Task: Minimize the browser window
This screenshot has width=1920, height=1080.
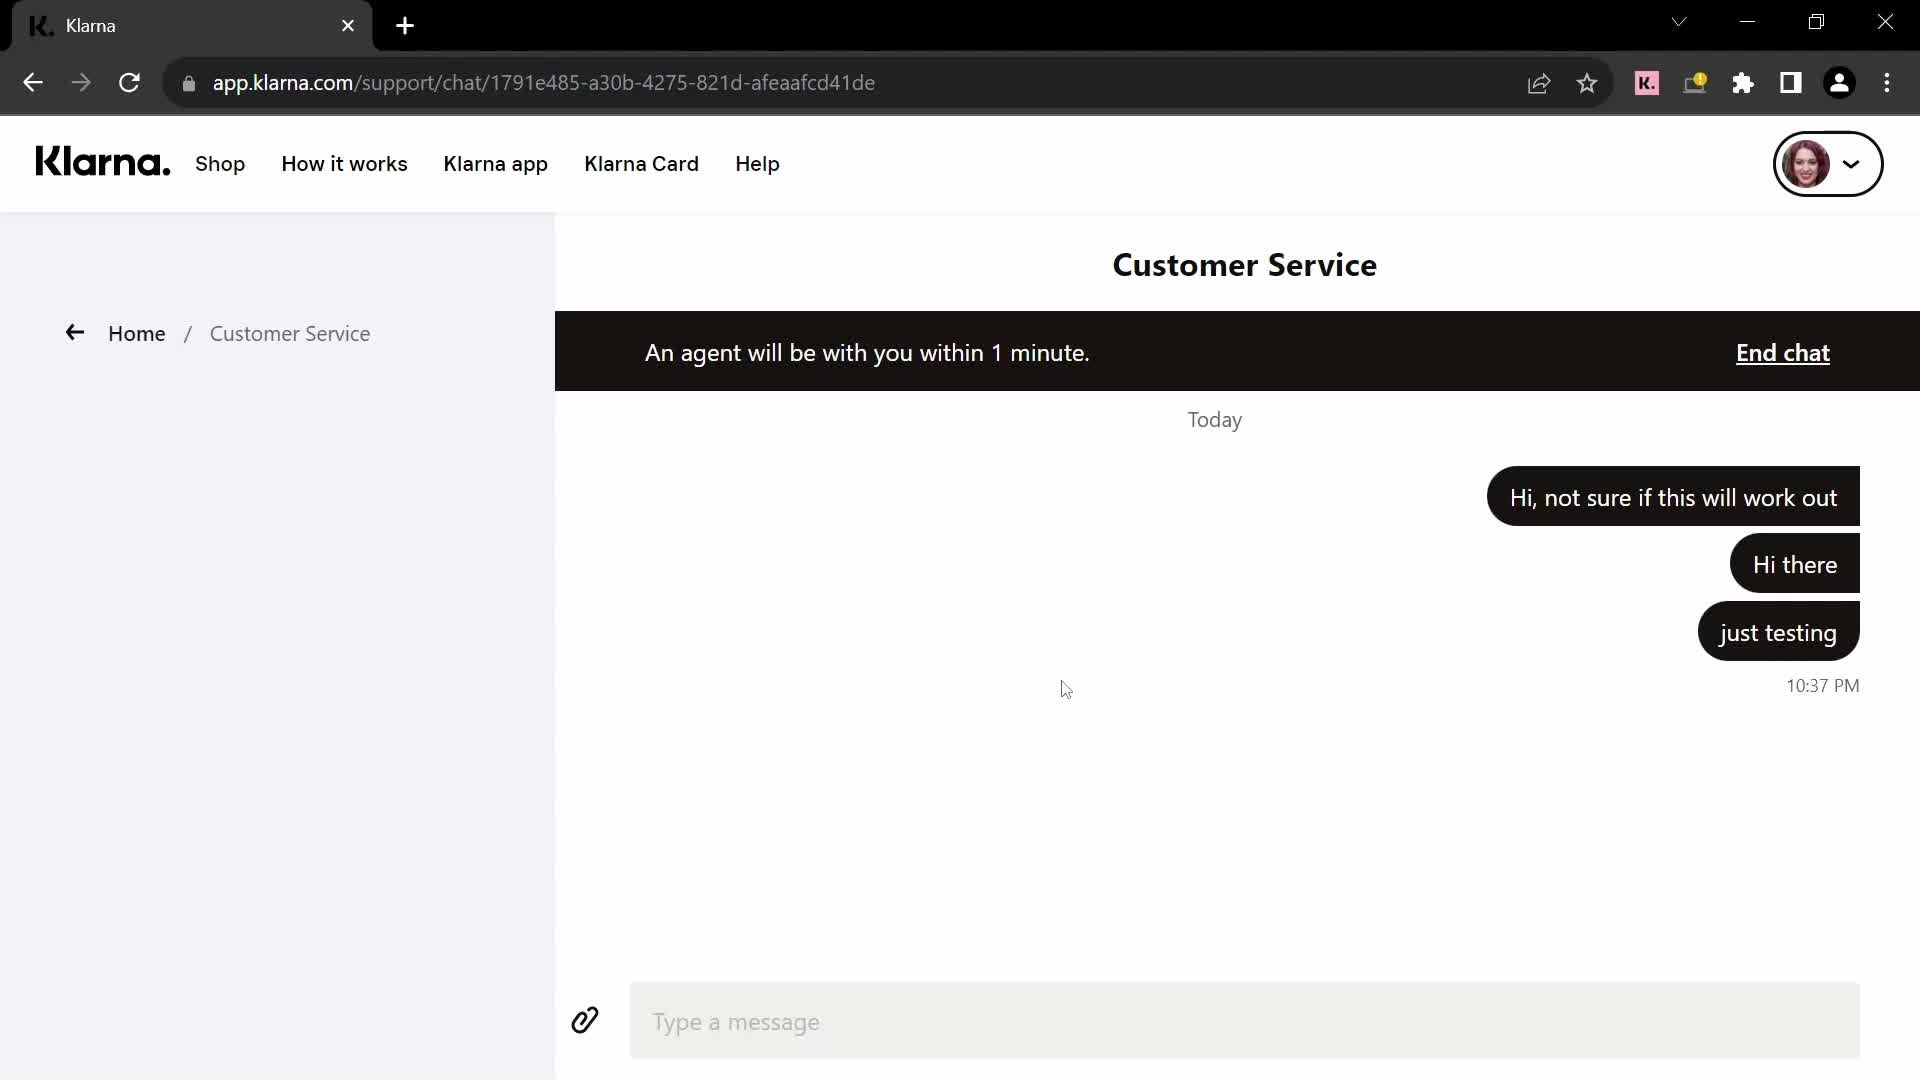Action: (x=1748, y=22)
